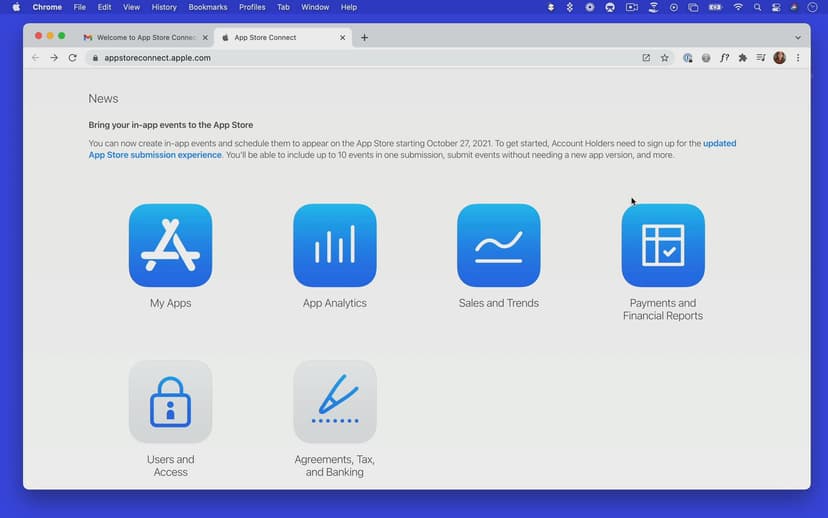Open the Chrome Extensions puzzle icon
The width and height of the screenshot is (828, 518).
(742, 58)
